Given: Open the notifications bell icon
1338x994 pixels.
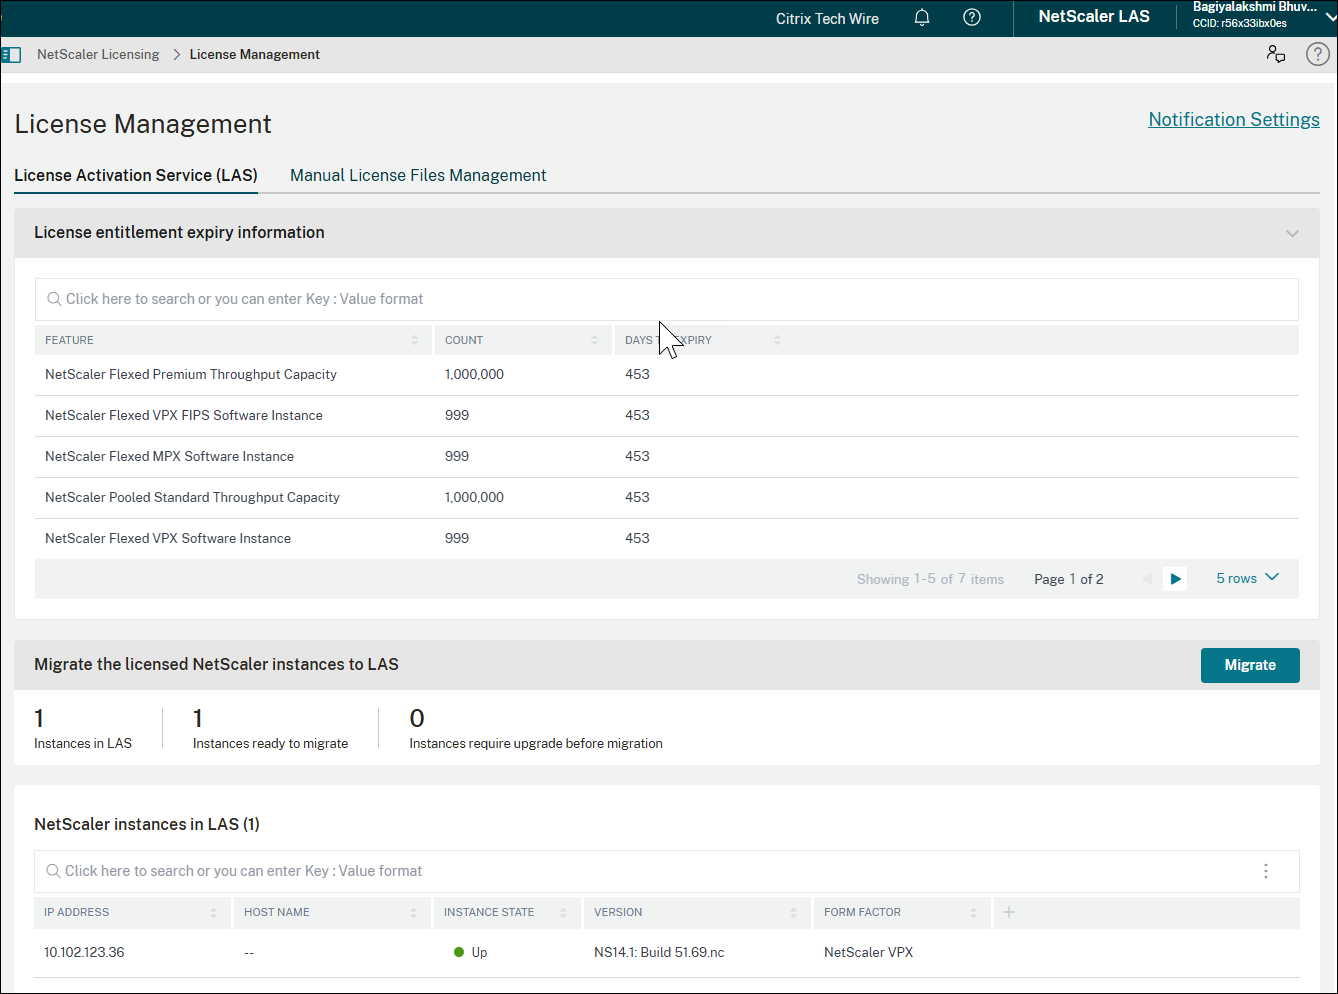Looking at the screenshot, I should click(922, 17).
